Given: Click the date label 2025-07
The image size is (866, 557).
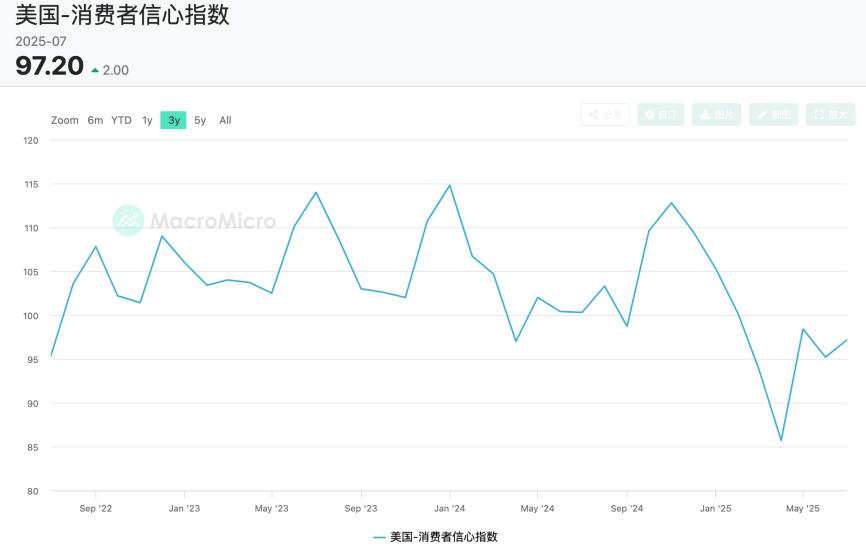Looking at the screenshot, I should (x=41, y=41).
